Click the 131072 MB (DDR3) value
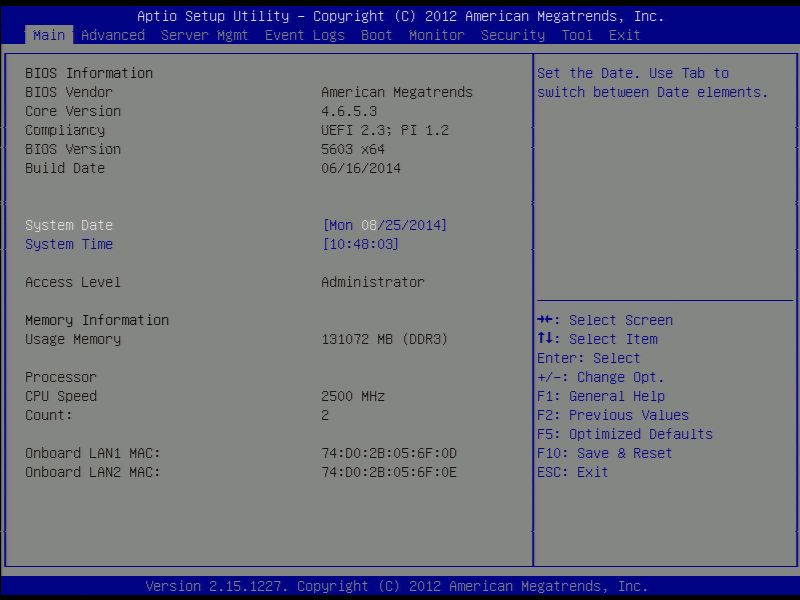The image size is (800, 600). click(x=385, y=339)
